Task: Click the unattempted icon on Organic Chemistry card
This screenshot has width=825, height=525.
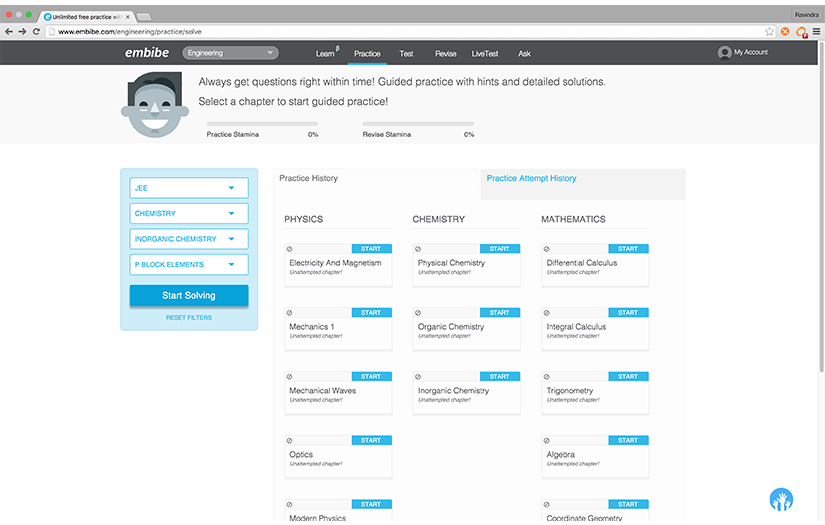Action: (418, 313)
